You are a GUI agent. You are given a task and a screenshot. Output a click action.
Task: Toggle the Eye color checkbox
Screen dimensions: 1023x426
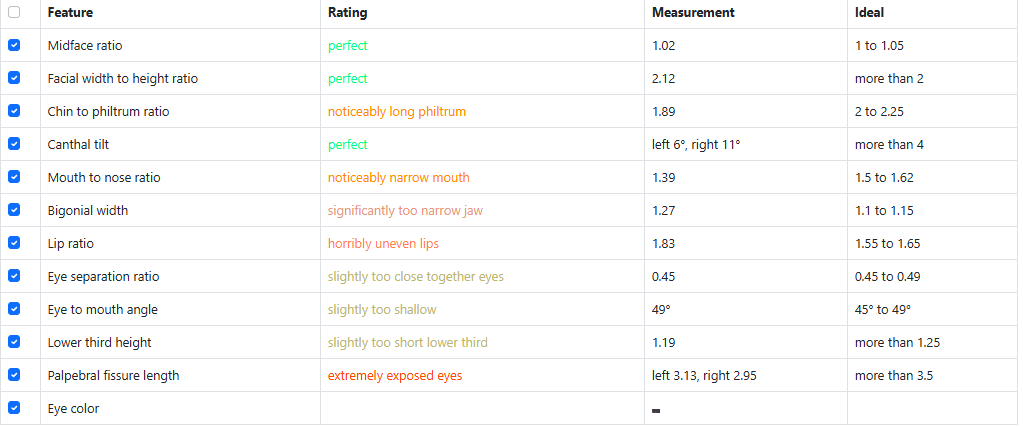(x=14, y=409)
